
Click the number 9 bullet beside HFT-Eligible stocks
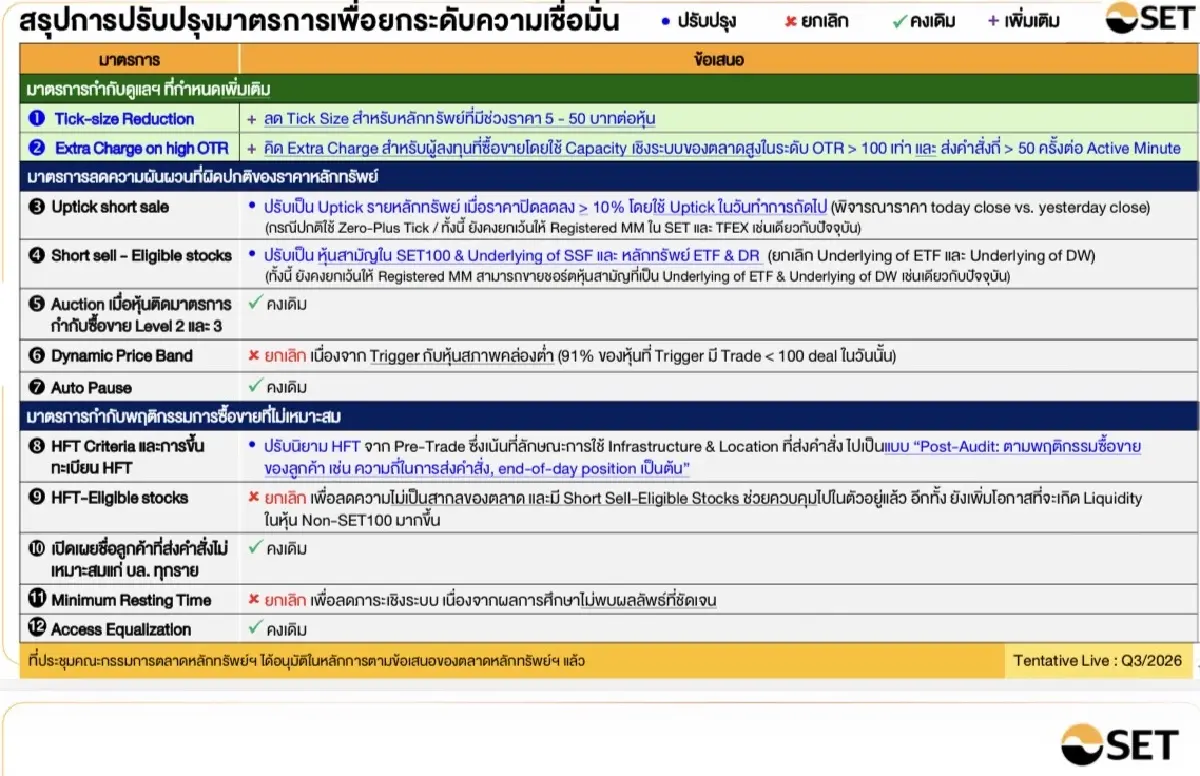37,497
